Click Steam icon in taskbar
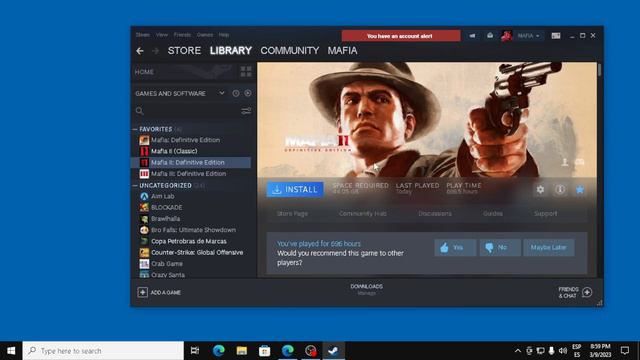 333,351
